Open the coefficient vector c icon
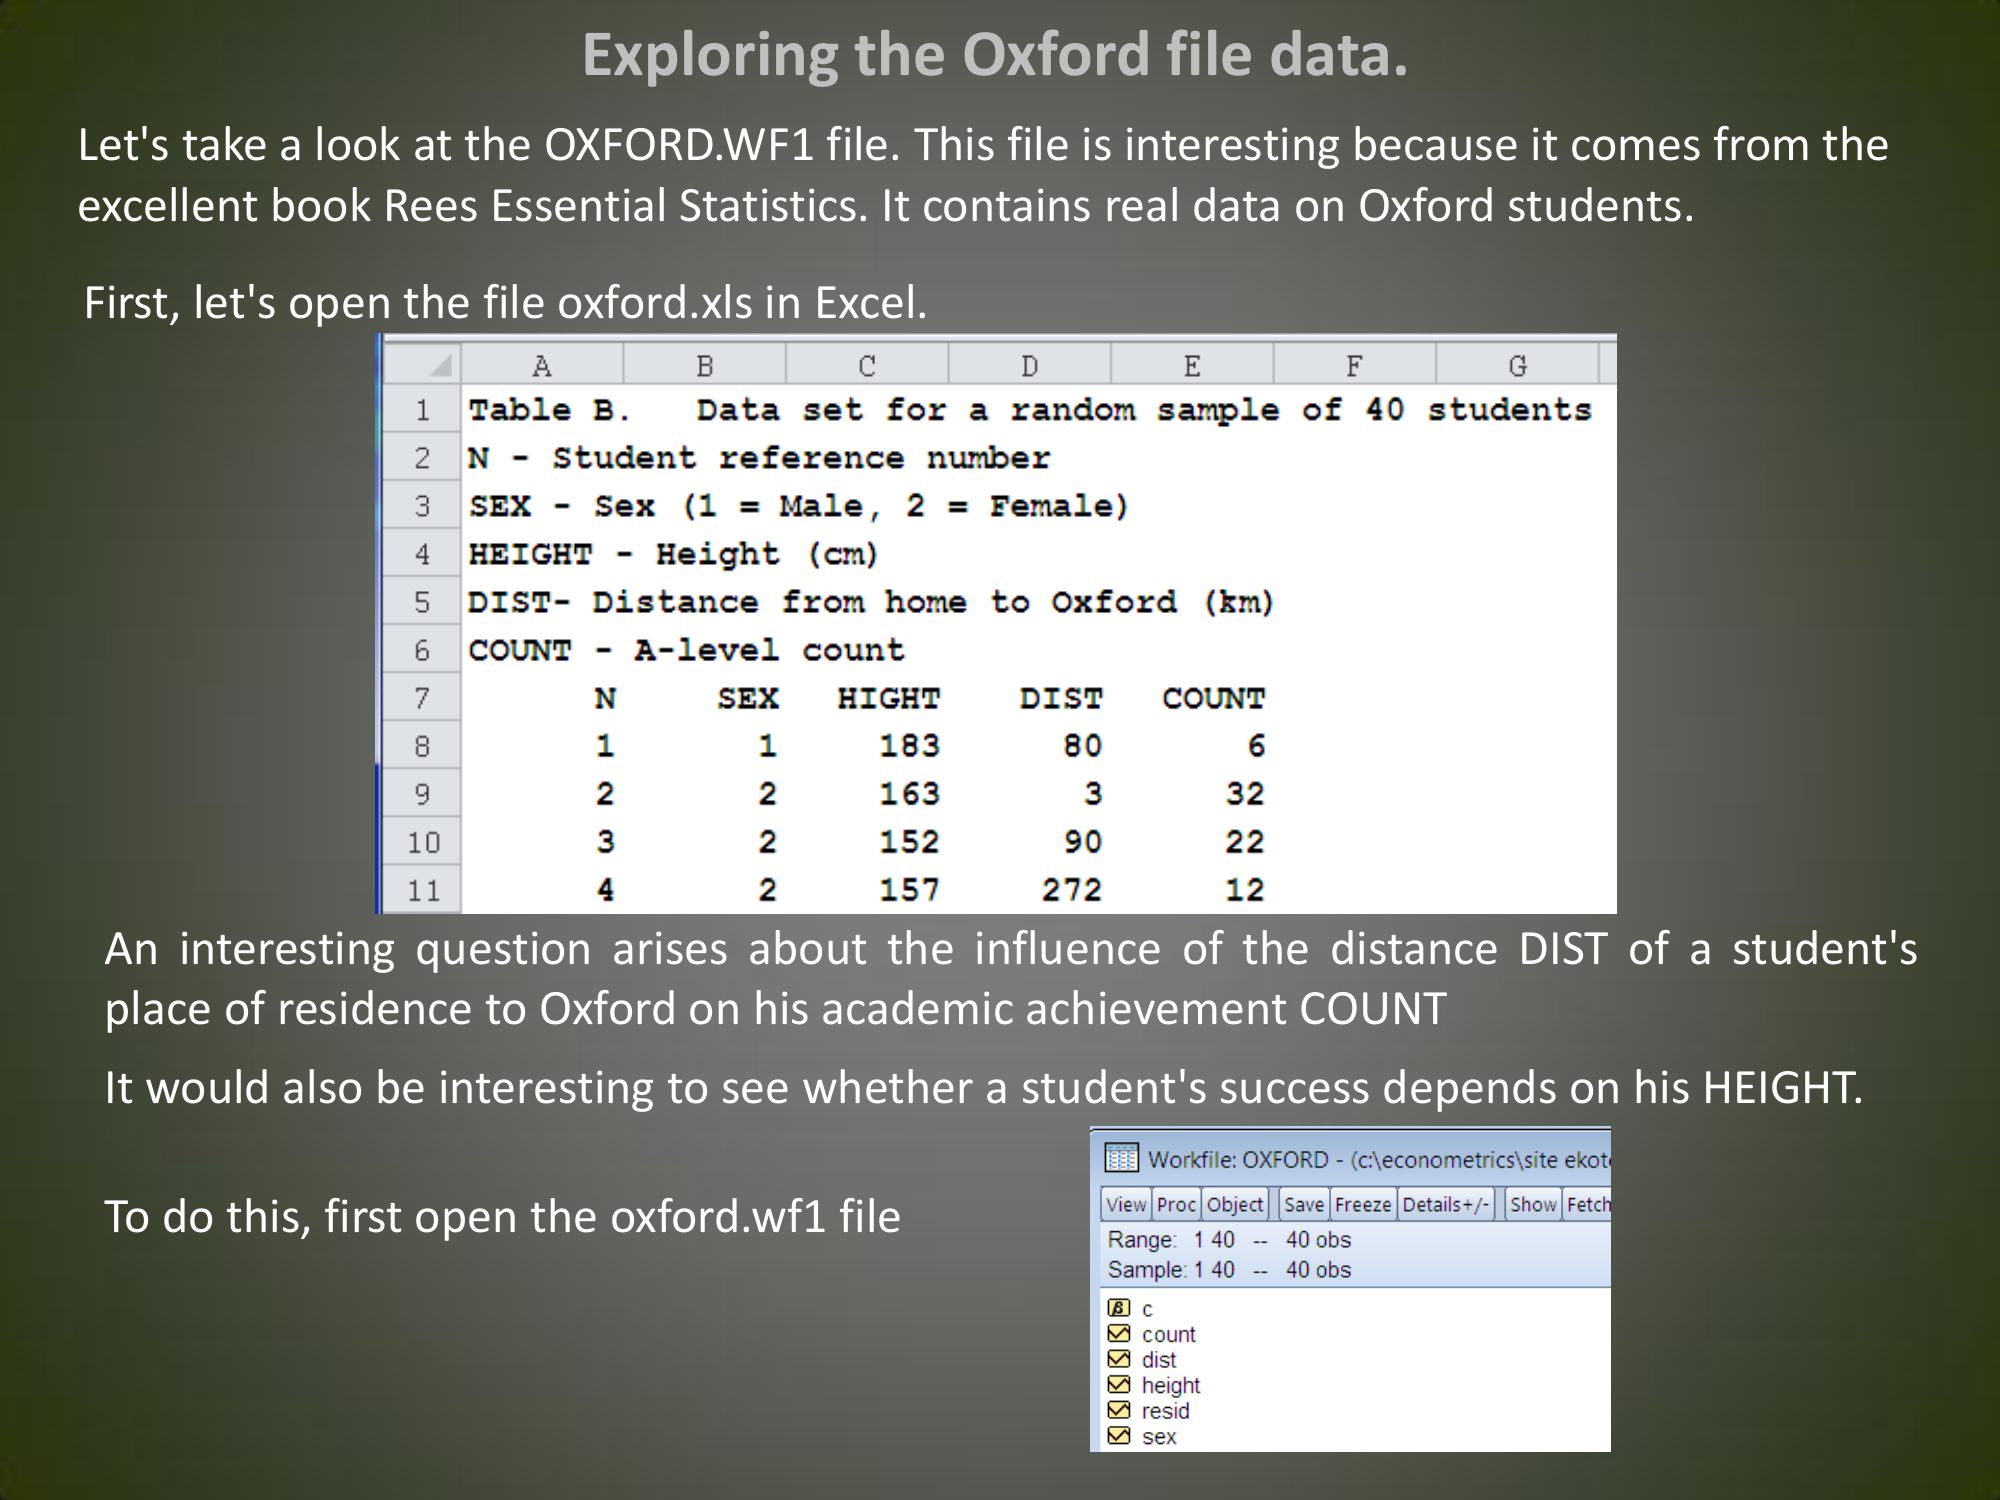The height and width of the screenshot is (1500, 2000). tap(1119, 1308)
